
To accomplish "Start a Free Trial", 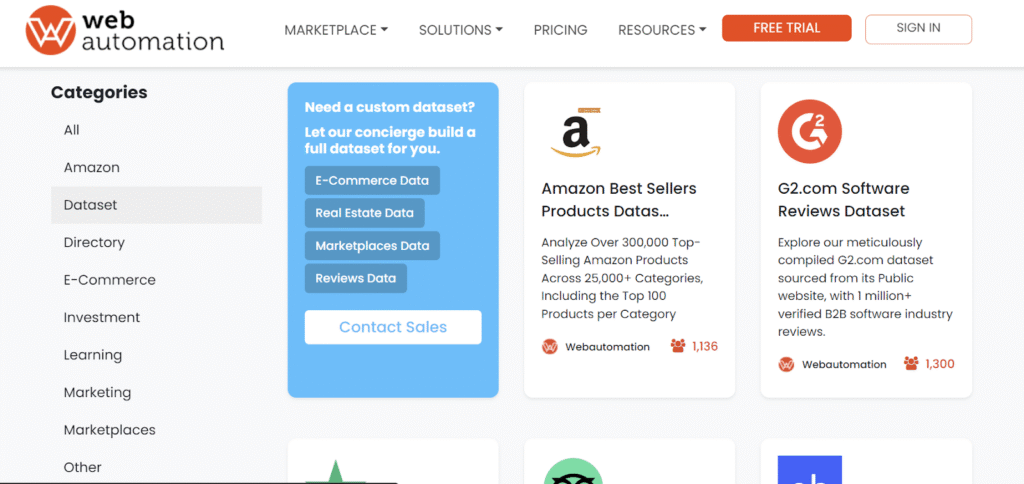I will coord(786,28).
